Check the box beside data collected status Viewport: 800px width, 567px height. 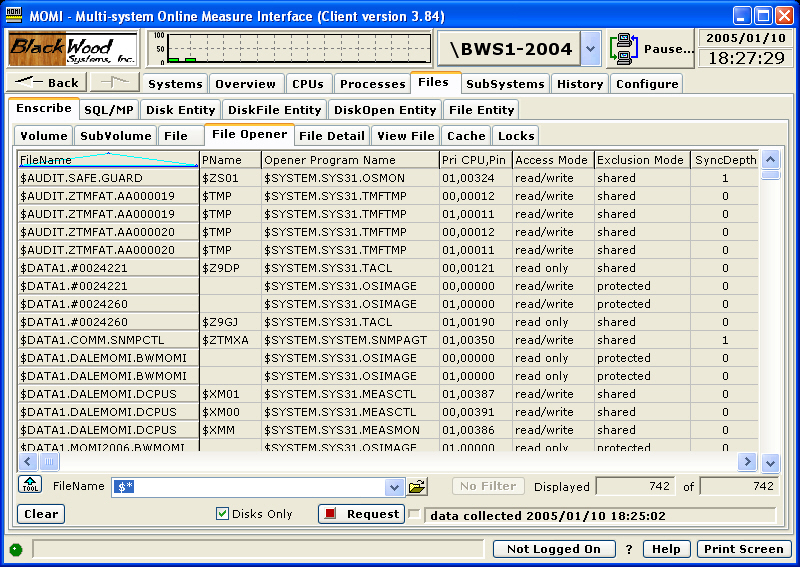414,514
